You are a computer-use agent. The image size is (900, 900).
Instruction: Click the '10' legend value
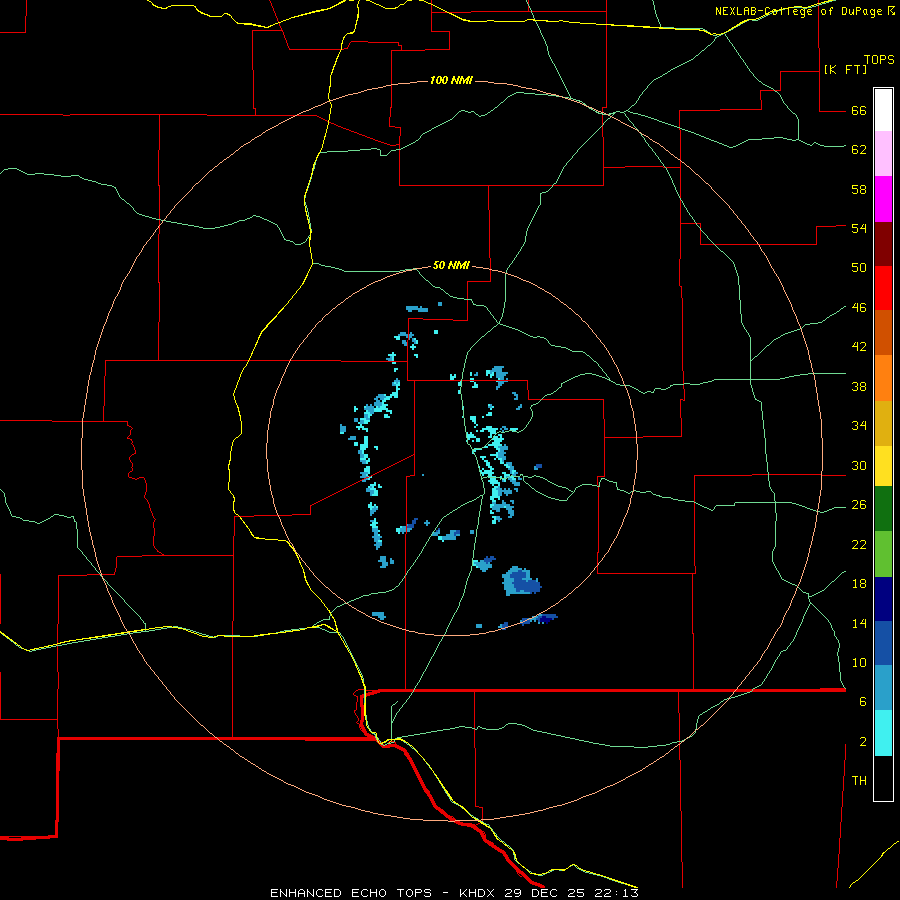coord(859,663)
